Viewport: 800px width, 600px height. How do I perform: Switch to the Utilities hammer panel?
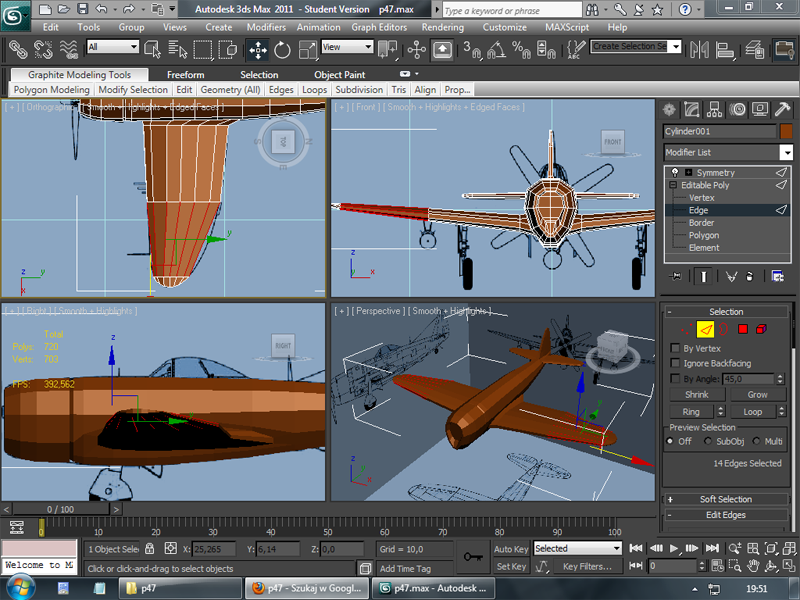(x=783, y=110)
